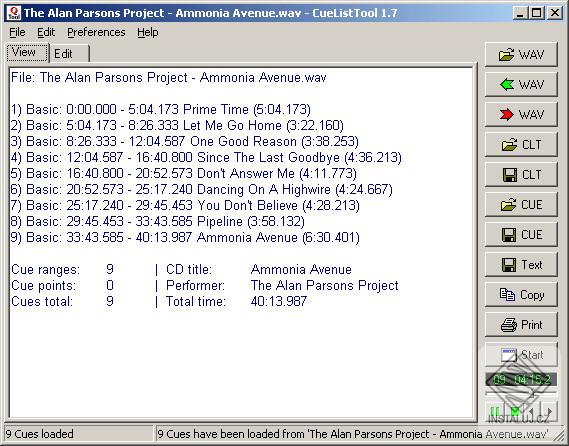The image size is (569, 446).
Task: Save cue list as CLT file
Action: [x=521, y=175]
